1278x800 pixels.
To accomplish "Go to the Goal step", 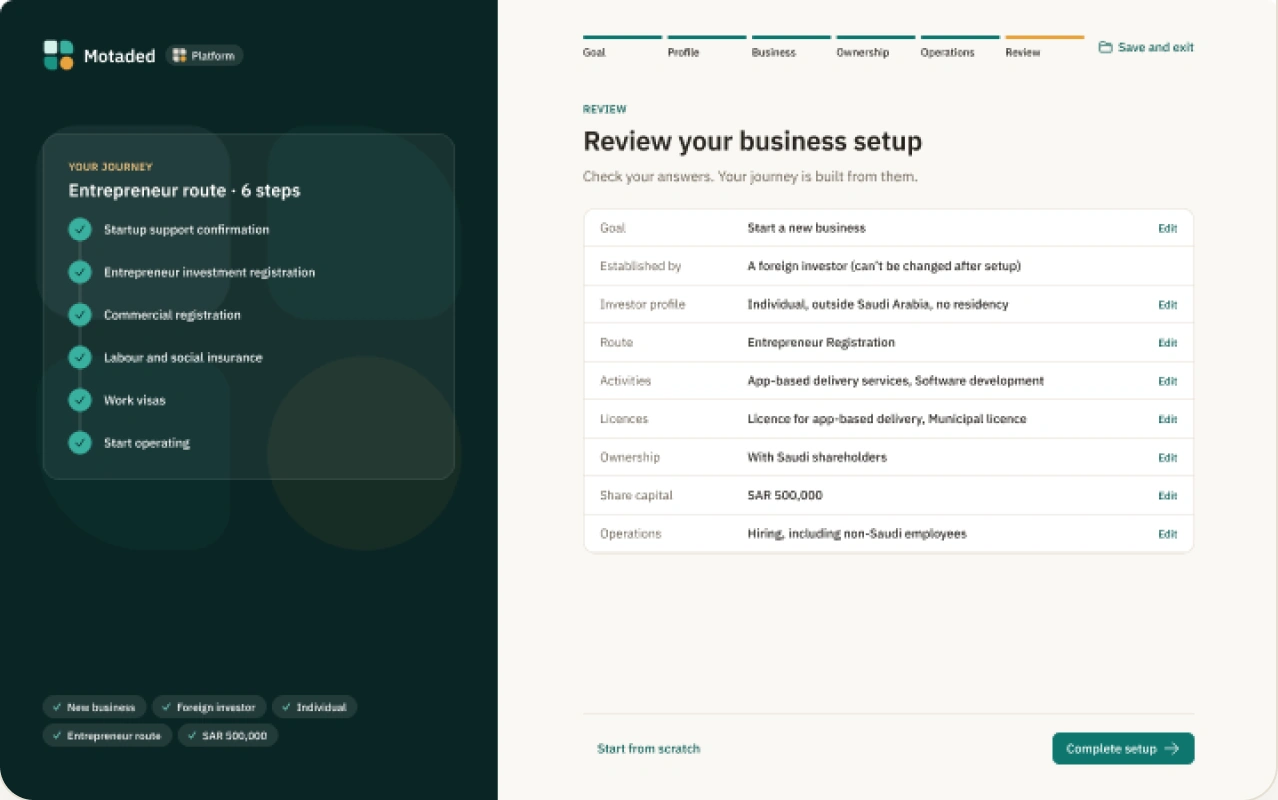I will [622, 46].
